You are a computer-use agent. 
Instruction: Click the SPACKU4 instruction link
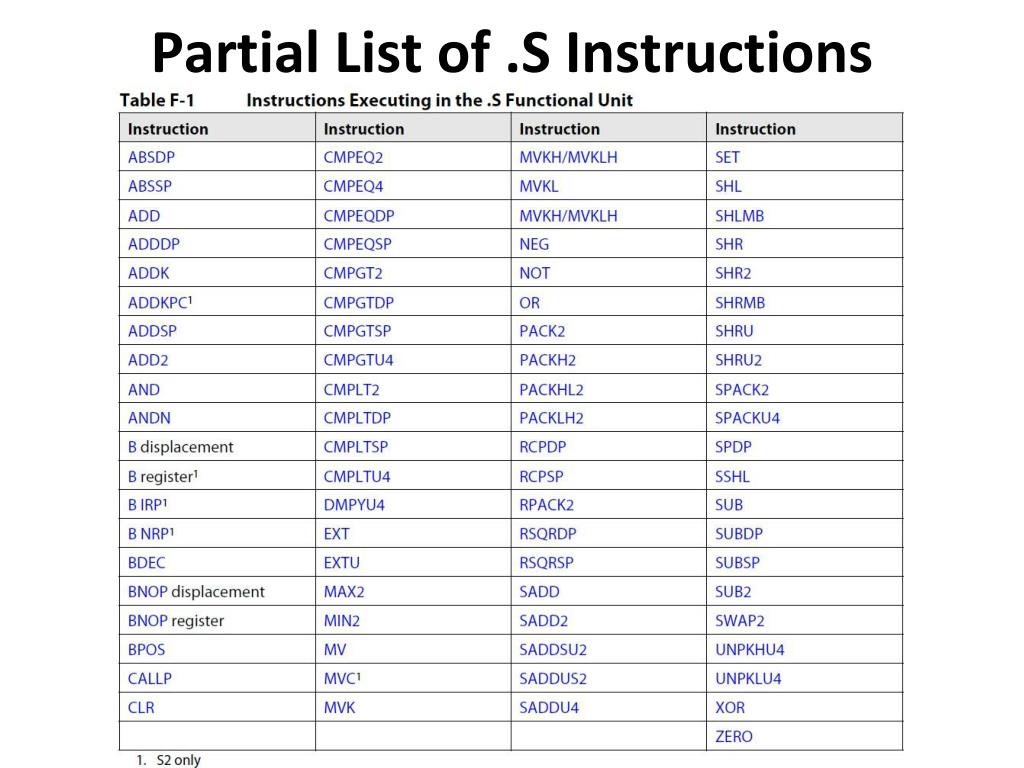(x=747, y=418)
